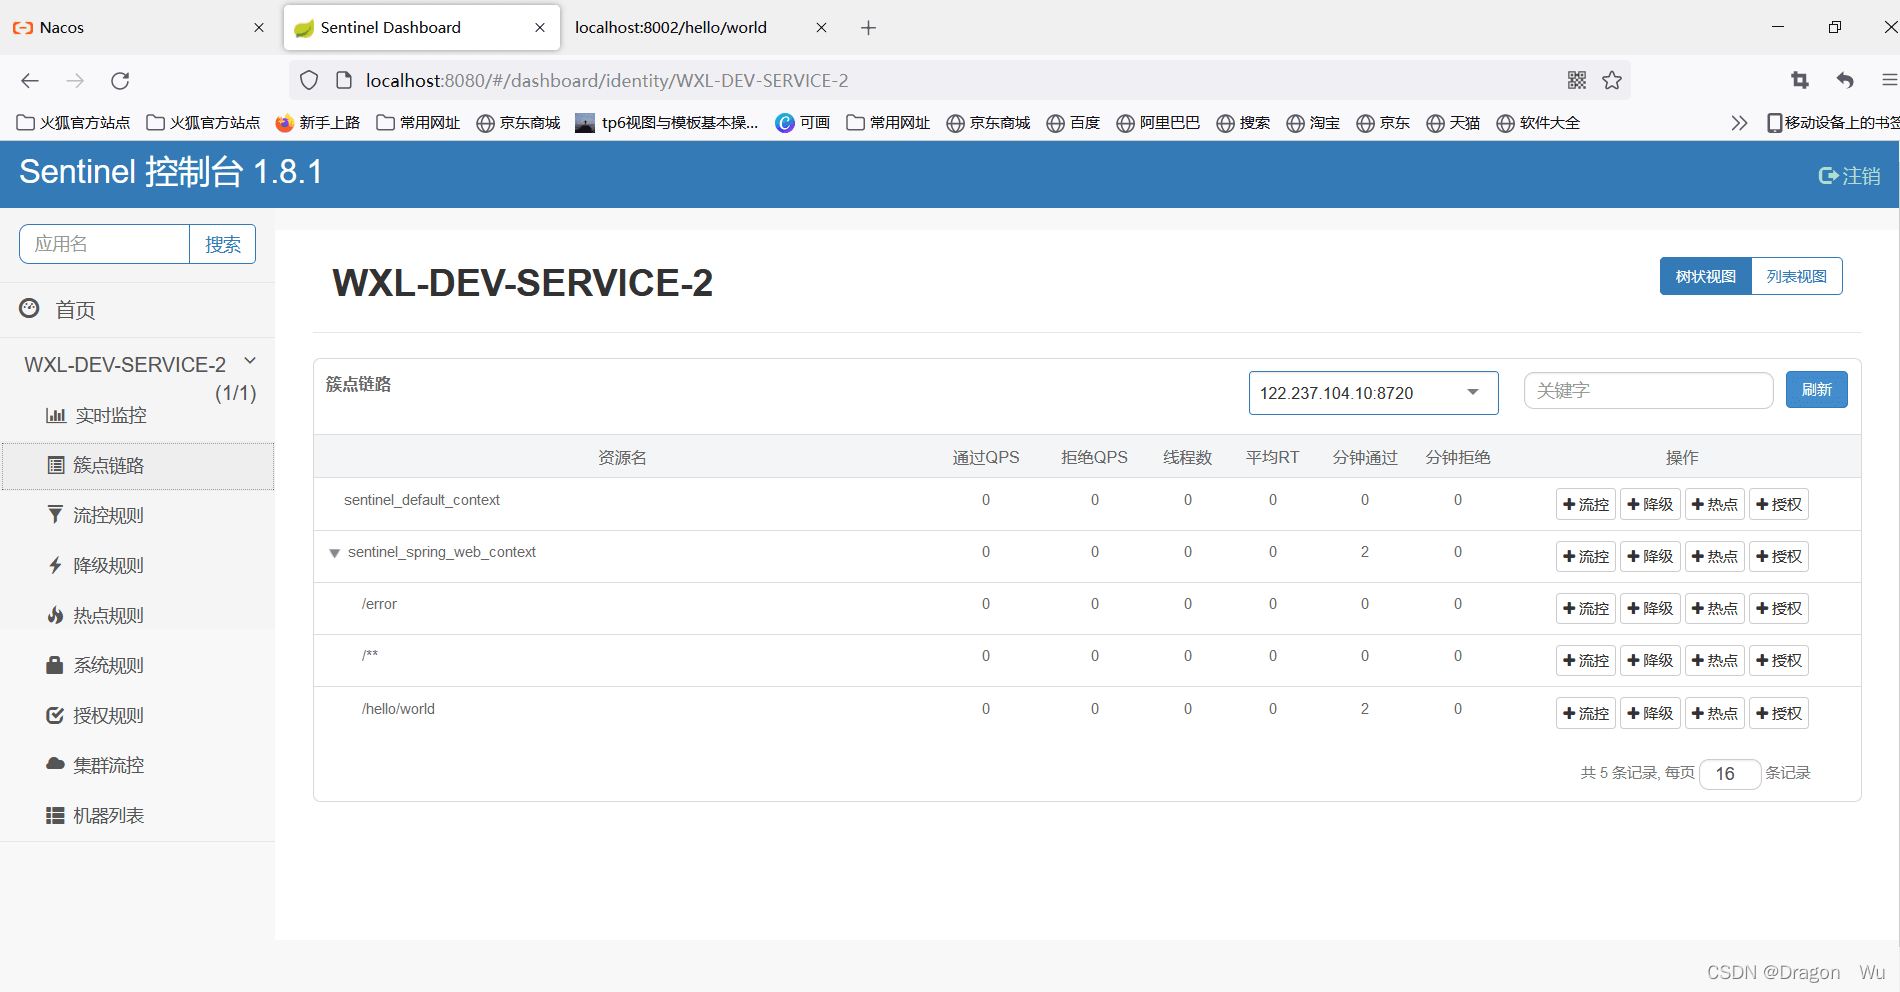Open the 阿里巴巴 bookmark
Image resolution: width=1900 pixels, height=992 pixels.
[1158, 123]
